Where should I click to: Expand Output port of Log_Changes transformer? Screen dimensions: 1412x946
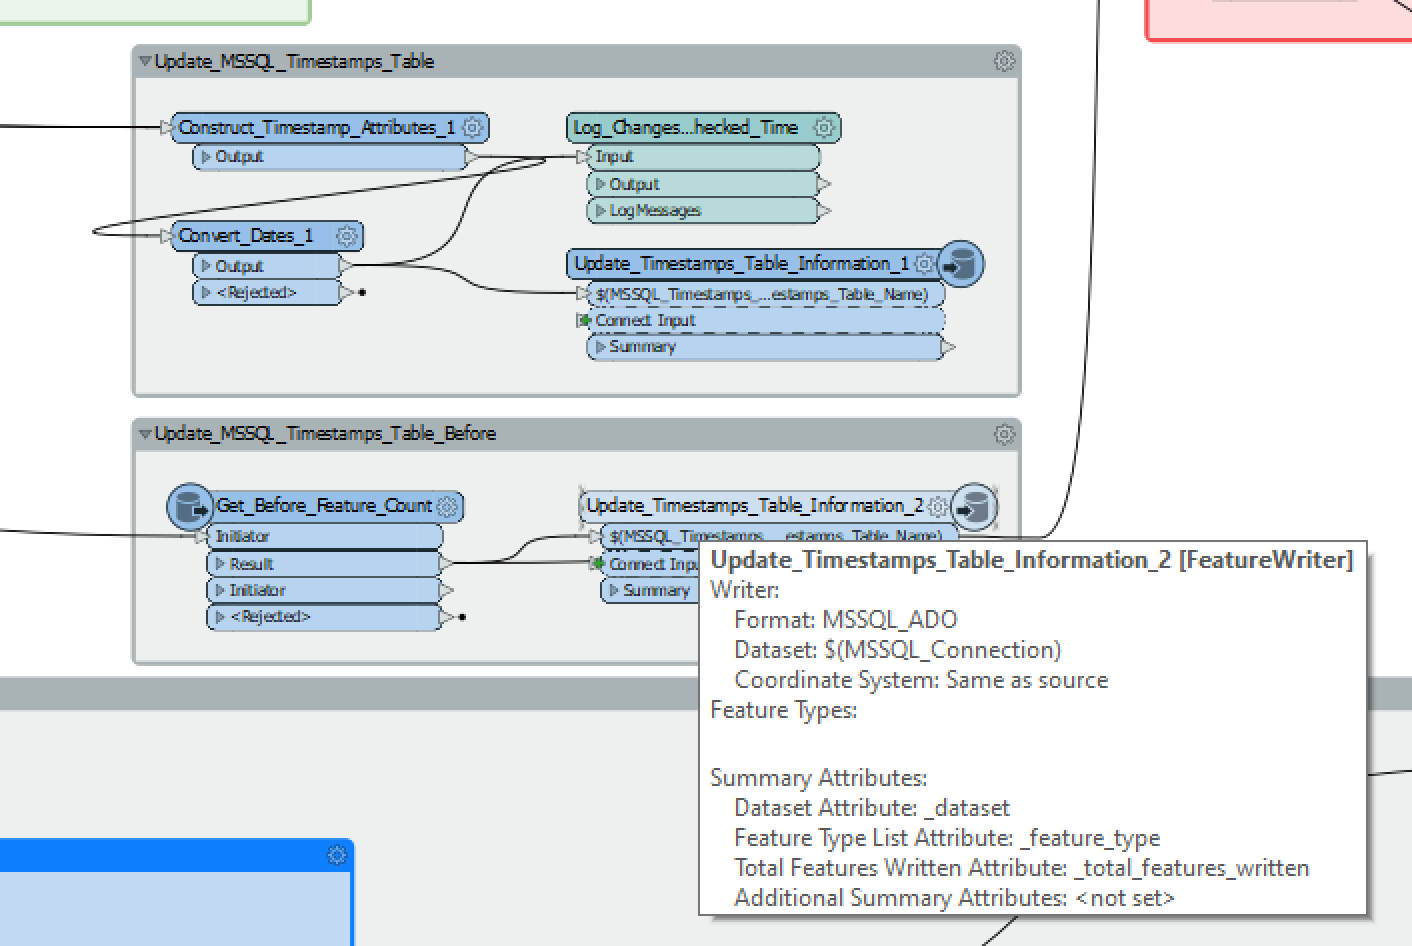click(600, 184)
